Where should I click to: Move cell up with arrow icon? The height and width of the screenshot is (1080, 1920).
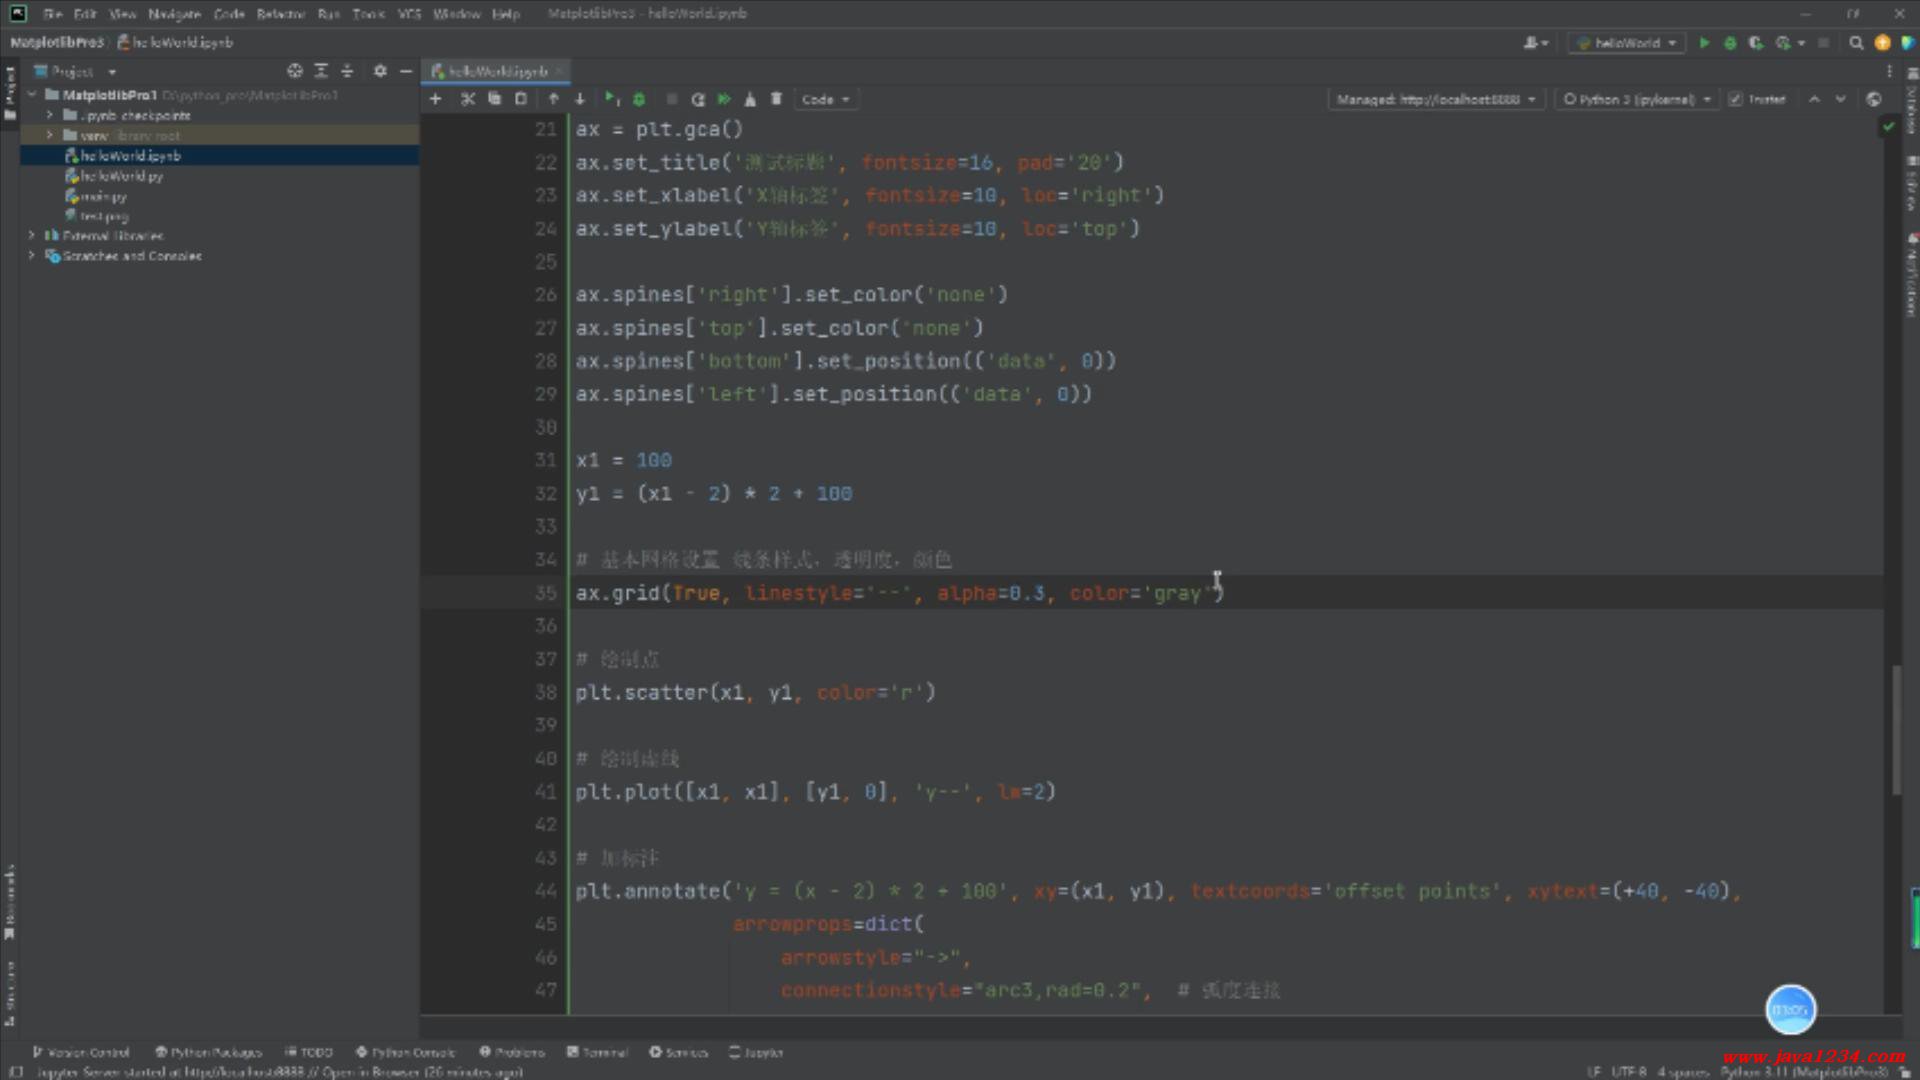point(553,99)
